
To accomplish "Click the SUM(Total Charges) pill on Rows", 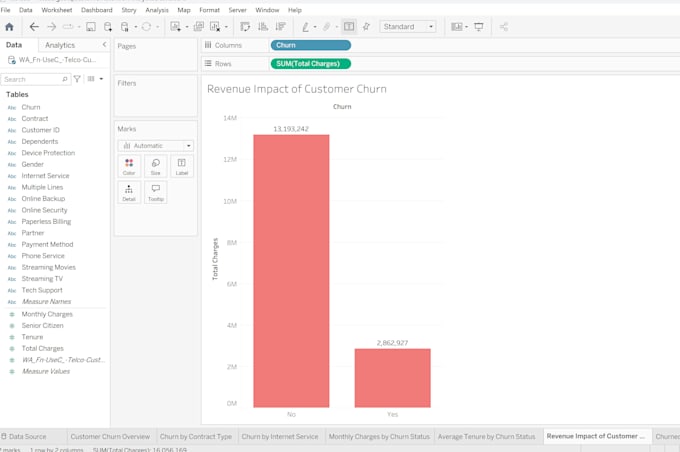I will point(311,64).
